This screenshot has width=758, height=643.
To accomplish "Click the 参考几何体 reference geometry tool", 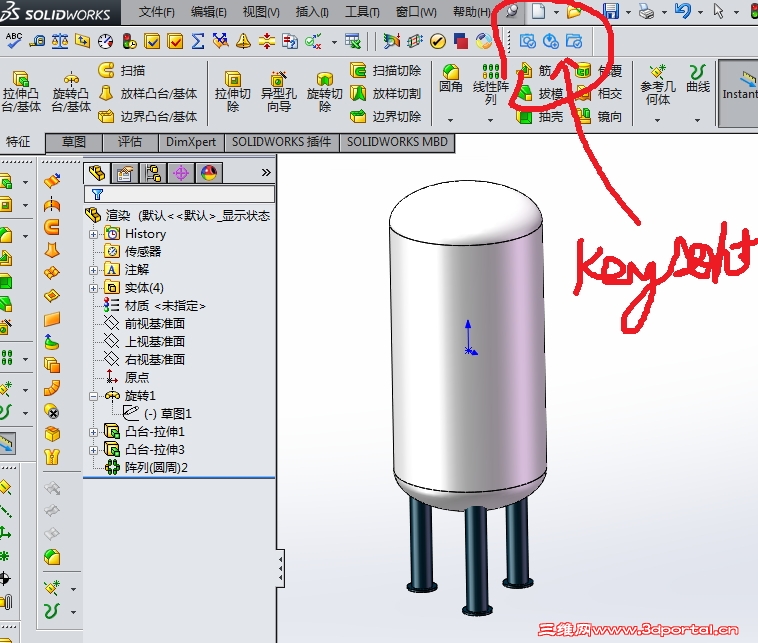I will (657, 85).
